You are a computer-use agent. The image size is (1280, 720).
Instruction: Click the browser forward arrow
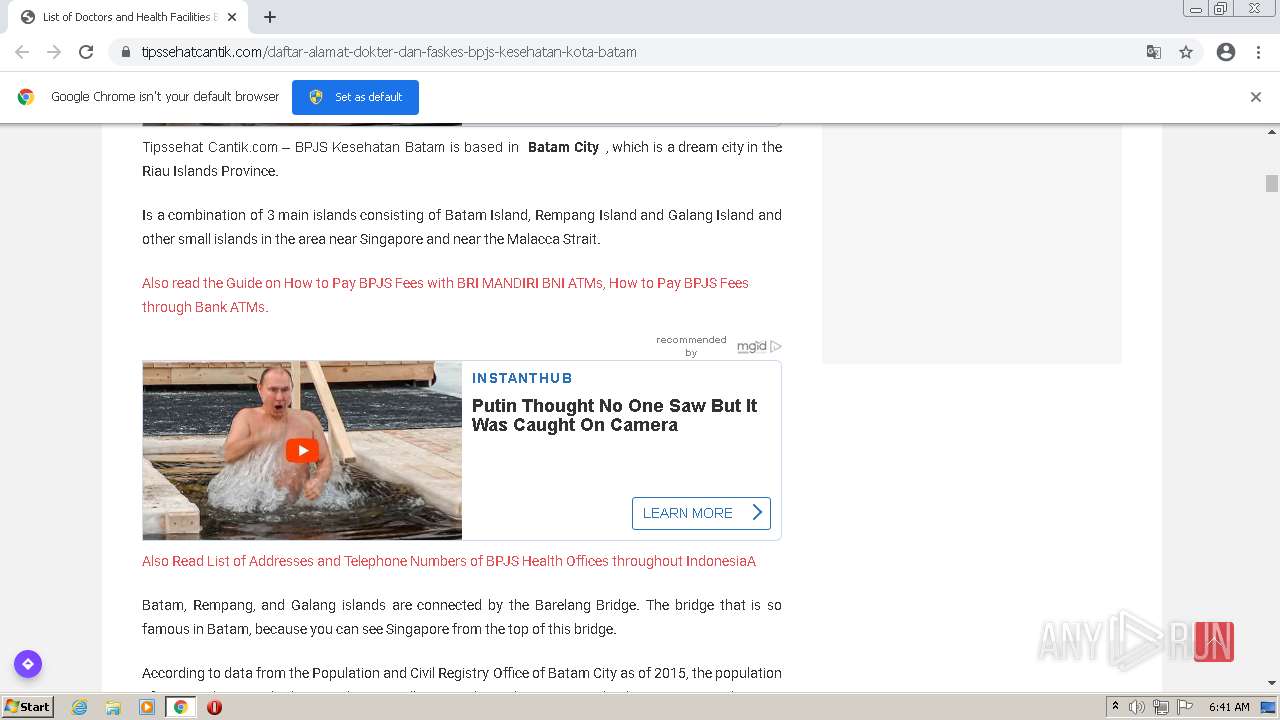[54, 52]
